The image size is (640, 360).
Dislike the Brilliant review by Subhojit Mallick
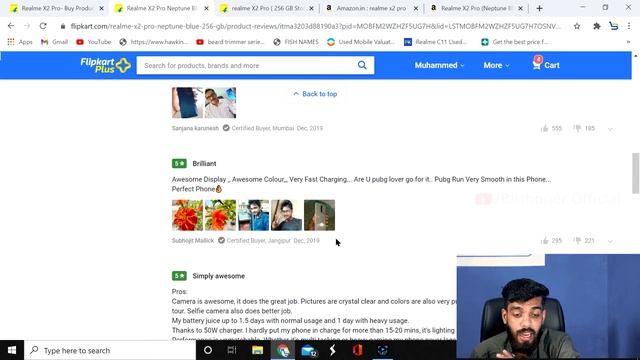[577, 241]
